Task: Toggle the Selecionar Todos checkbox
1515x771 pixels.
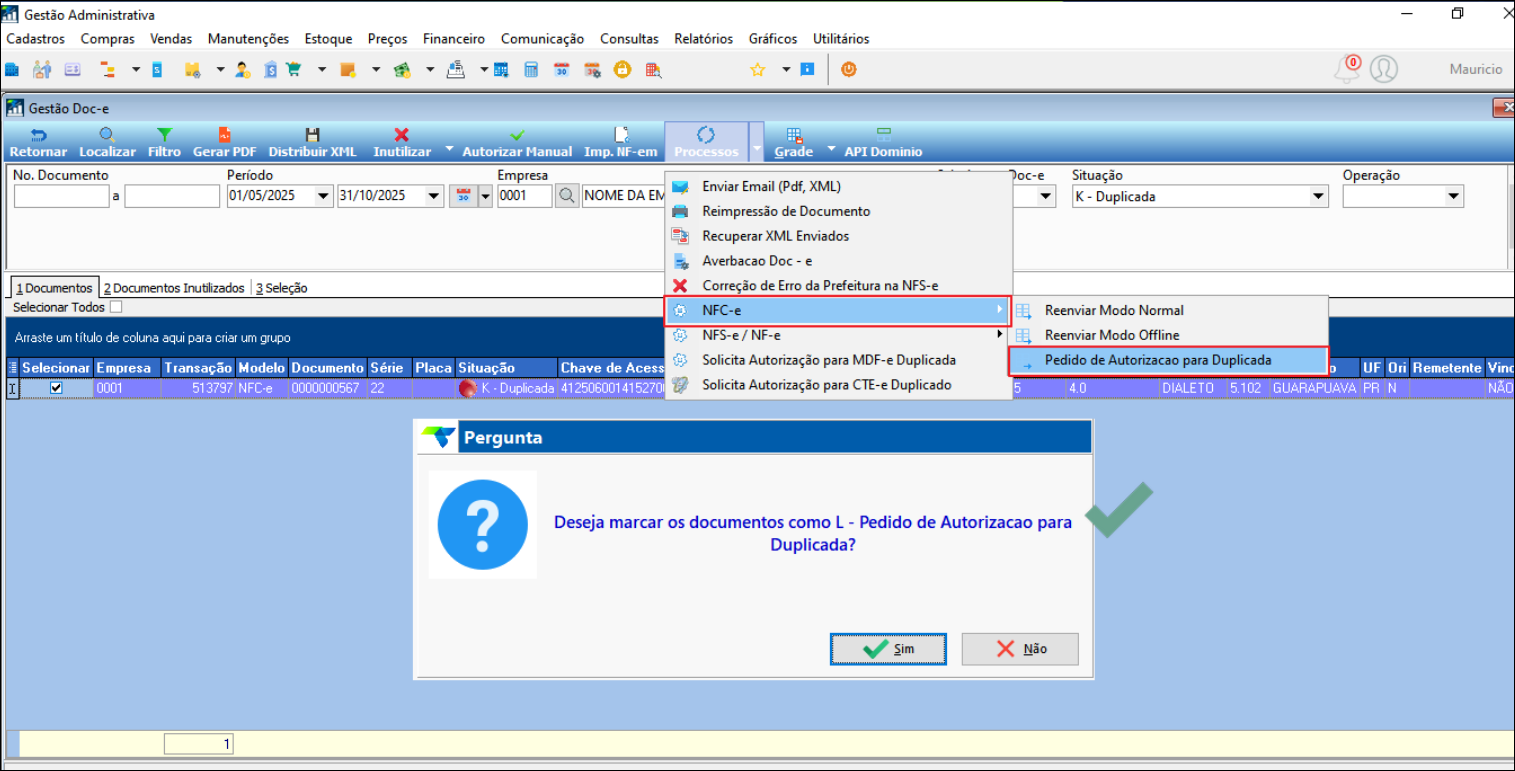Action: pos(116,307)
